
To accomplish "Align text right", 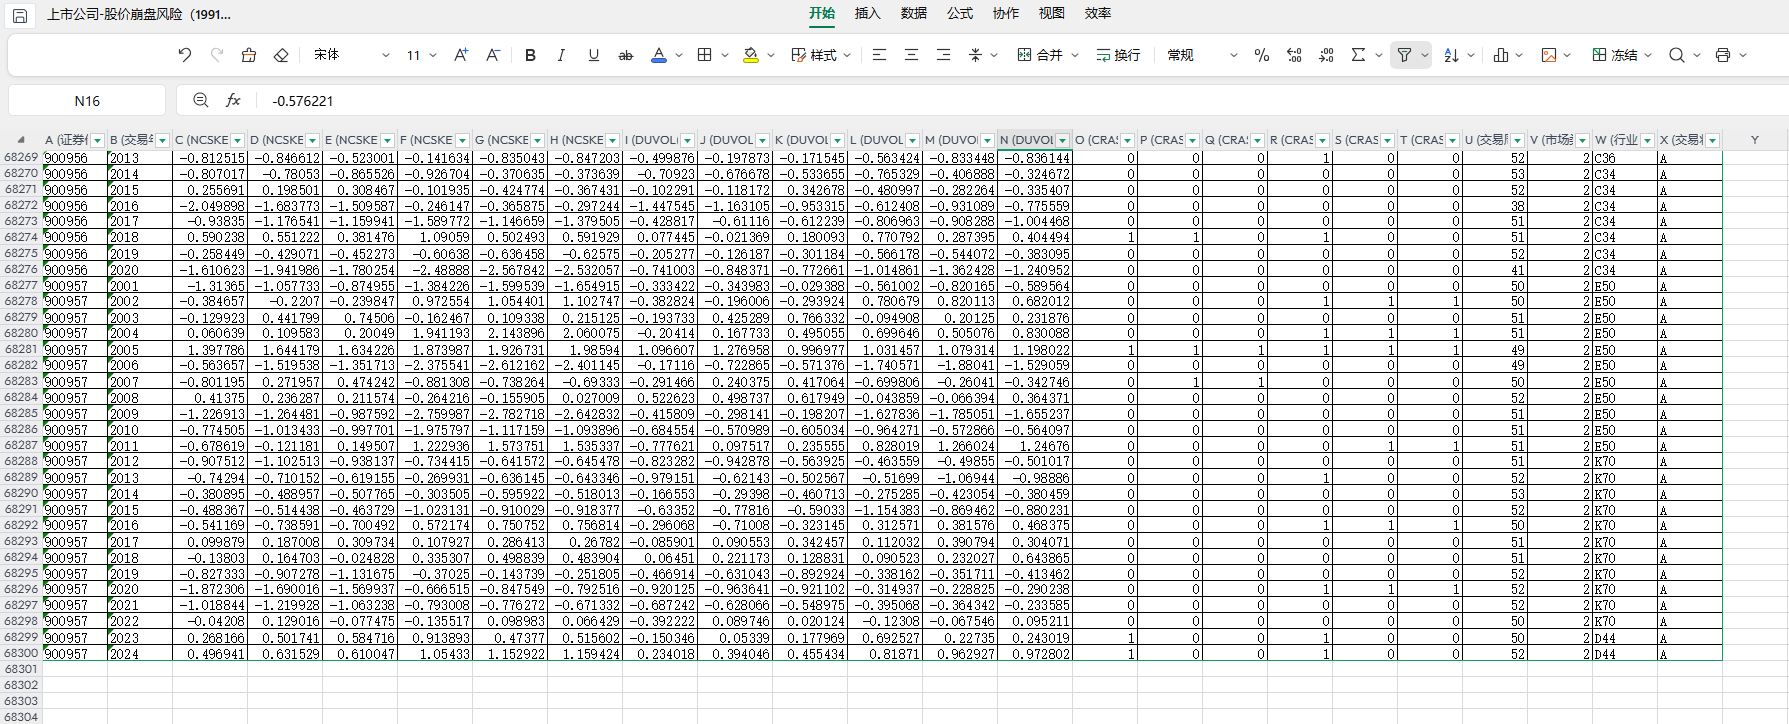I will 943,55.
